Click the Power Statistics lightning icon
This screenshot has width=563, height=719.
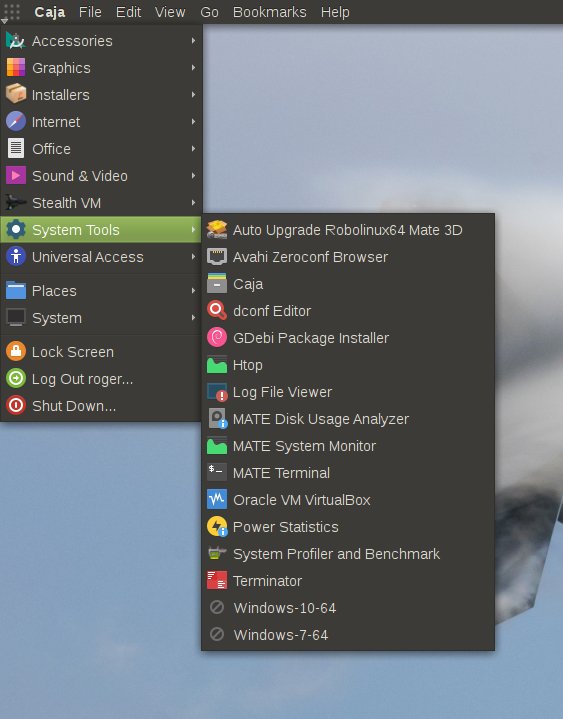217,526
